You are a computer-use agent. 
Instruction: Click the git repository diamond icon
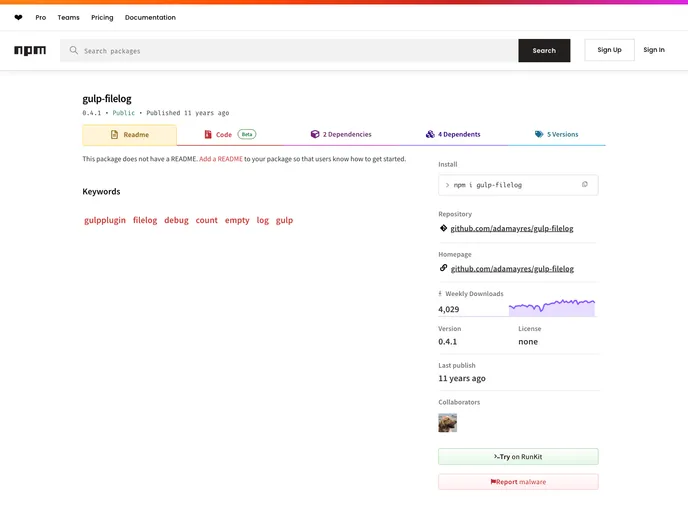443,228
